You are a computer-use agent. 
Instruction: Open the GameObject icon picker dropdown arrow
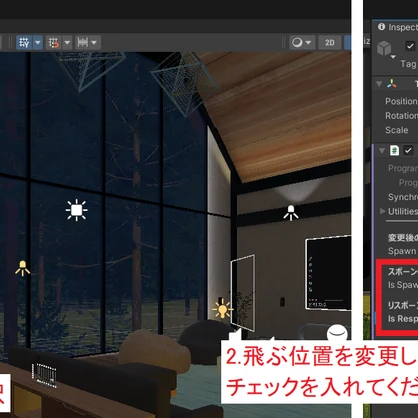(x=393, y=57)
